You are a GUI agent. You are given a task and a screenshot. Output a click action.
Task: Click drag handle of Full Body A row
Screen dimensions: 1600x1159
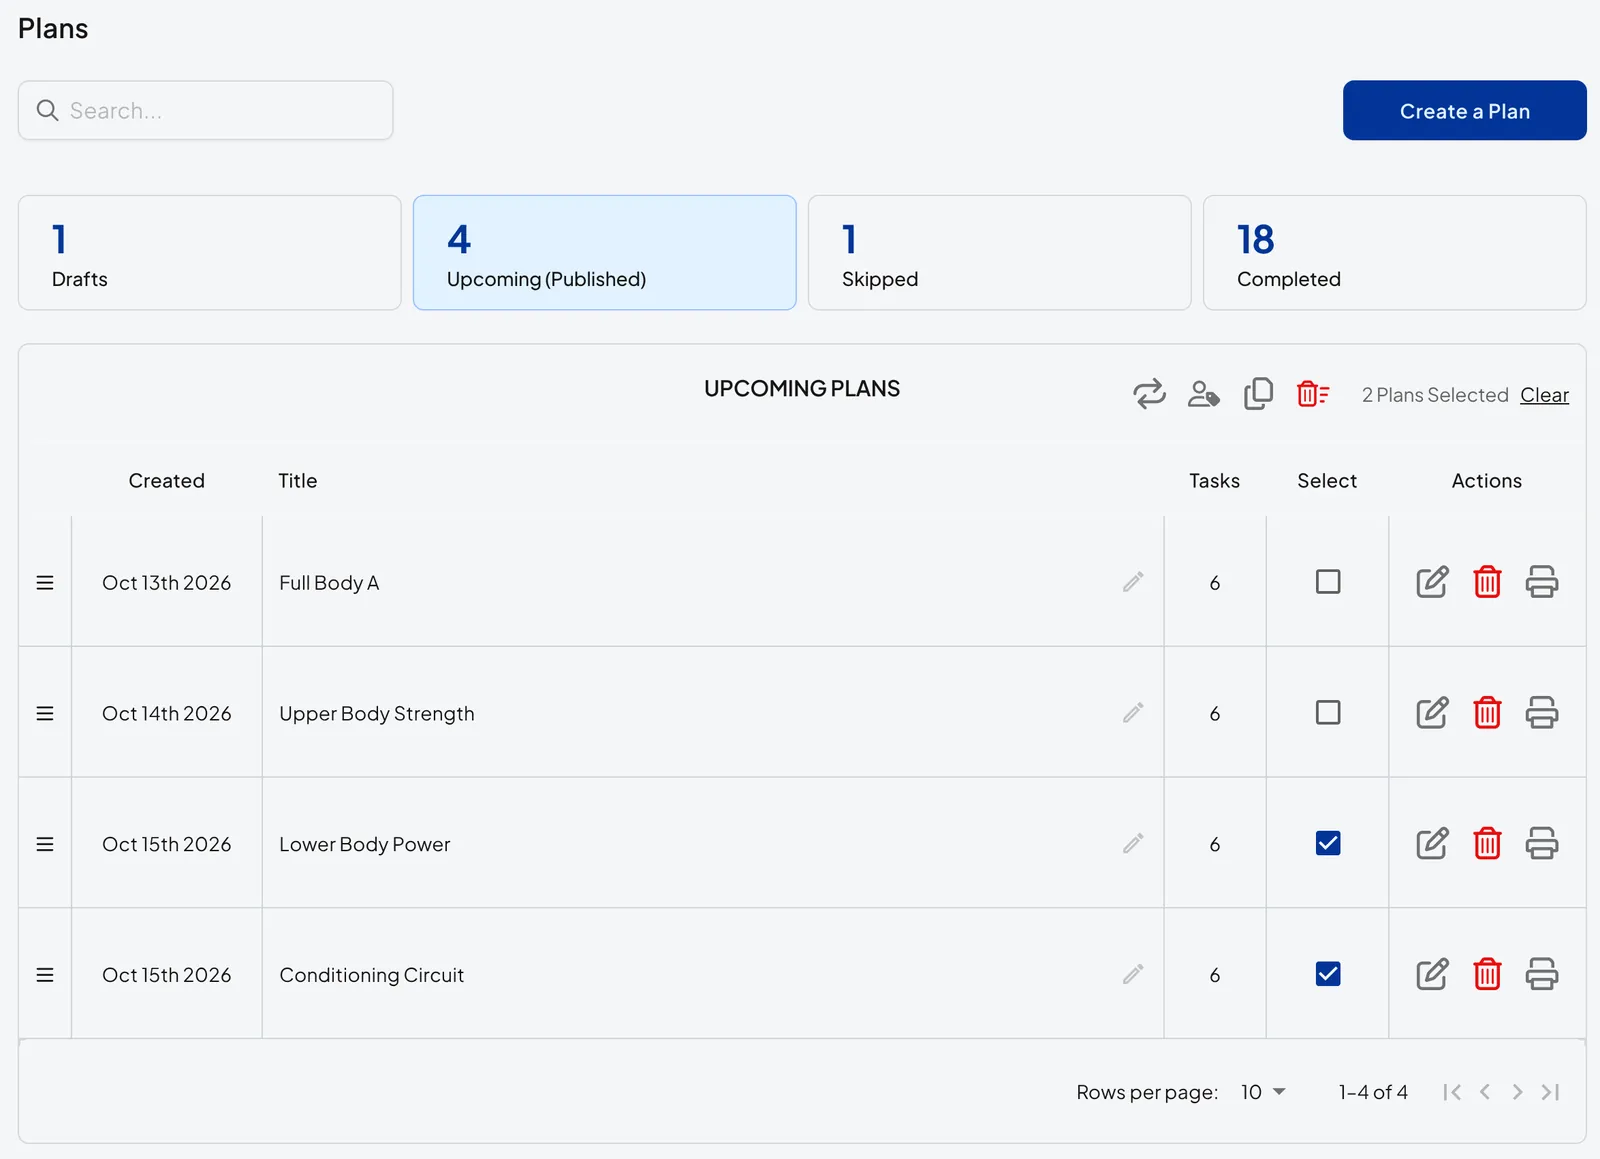tap(45, 582)
